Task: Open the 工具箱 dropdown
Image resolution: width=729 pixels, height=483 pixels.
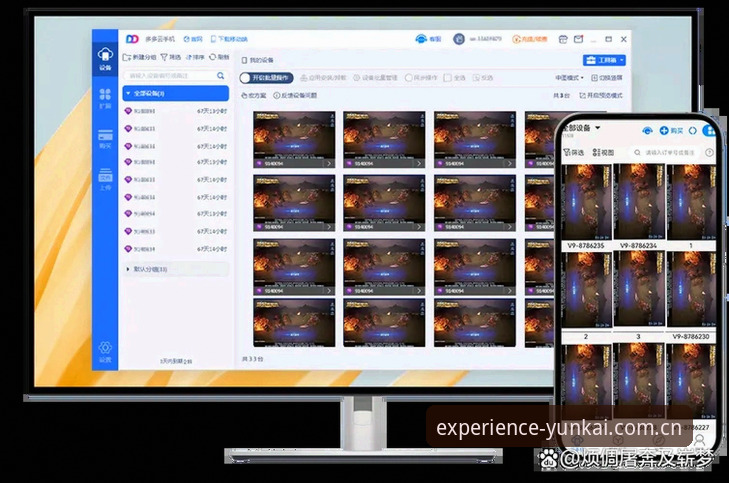Action: coord(604,60)
